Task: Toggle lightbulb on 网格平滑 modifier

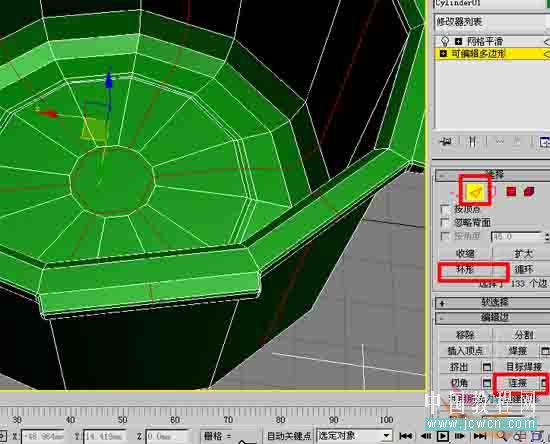Action: [x=445, y=41]
